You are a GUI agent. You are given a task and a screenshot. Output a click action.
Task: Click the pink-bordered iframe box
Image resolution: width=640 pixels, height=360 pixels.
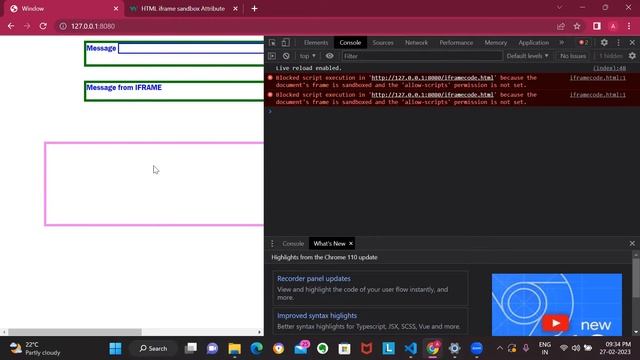click(x=154, y=184)
